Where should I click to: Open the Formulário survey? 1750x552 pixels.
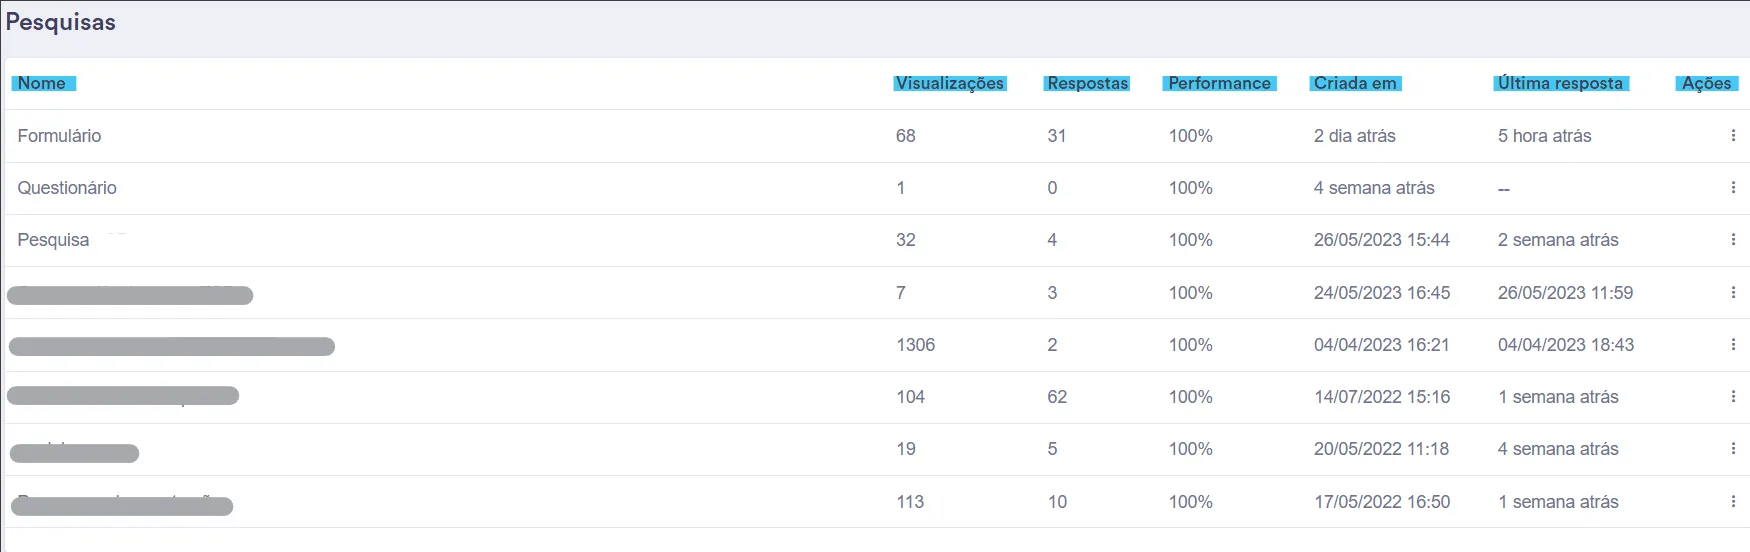pos(59,136)
